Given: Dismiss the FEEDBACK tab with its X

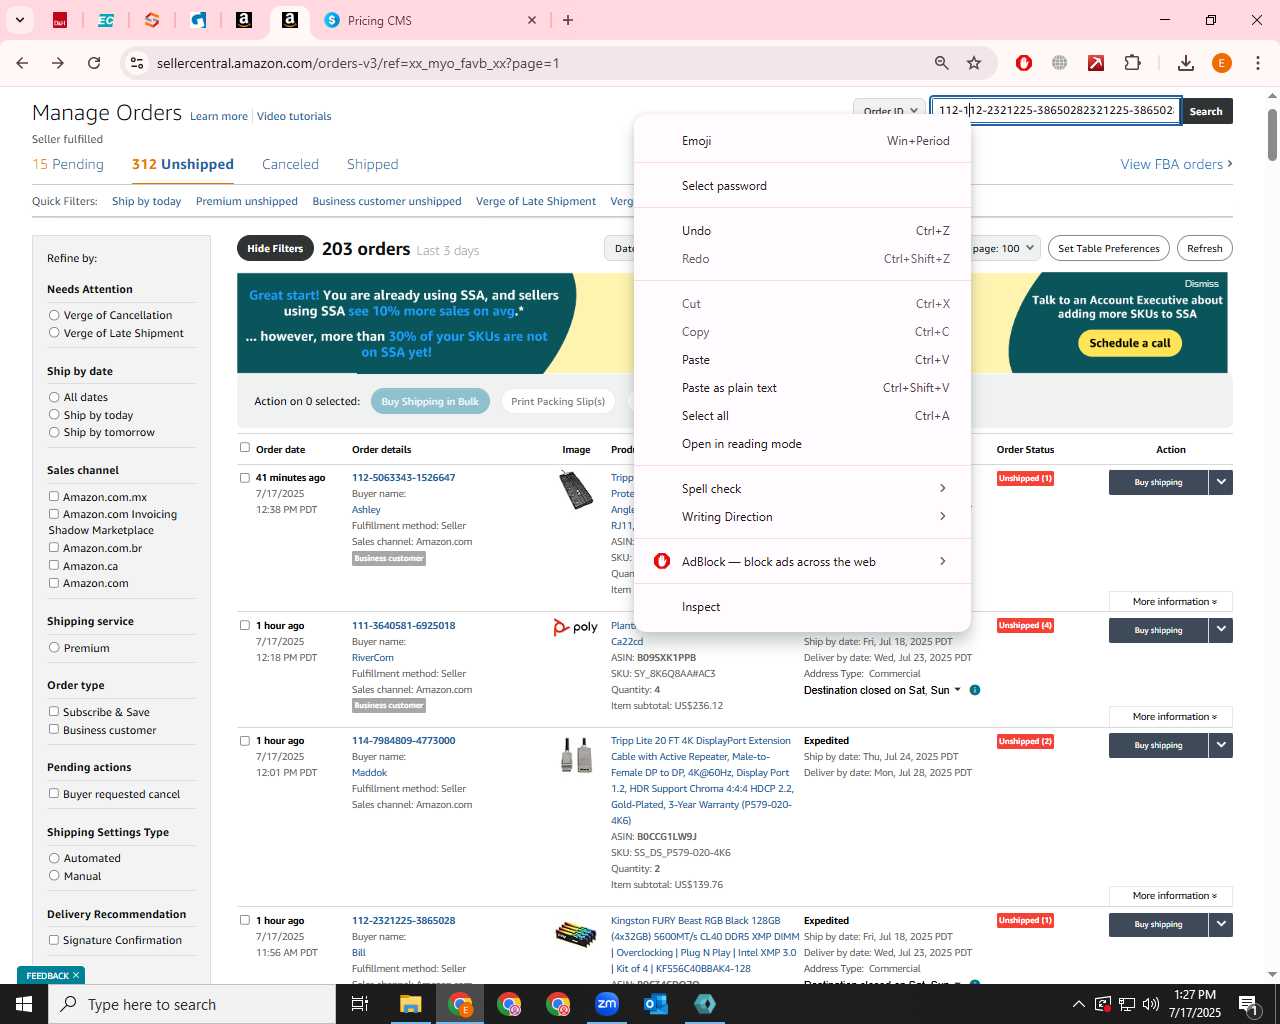Looking at the screenshot, I should tap(76, 975).
